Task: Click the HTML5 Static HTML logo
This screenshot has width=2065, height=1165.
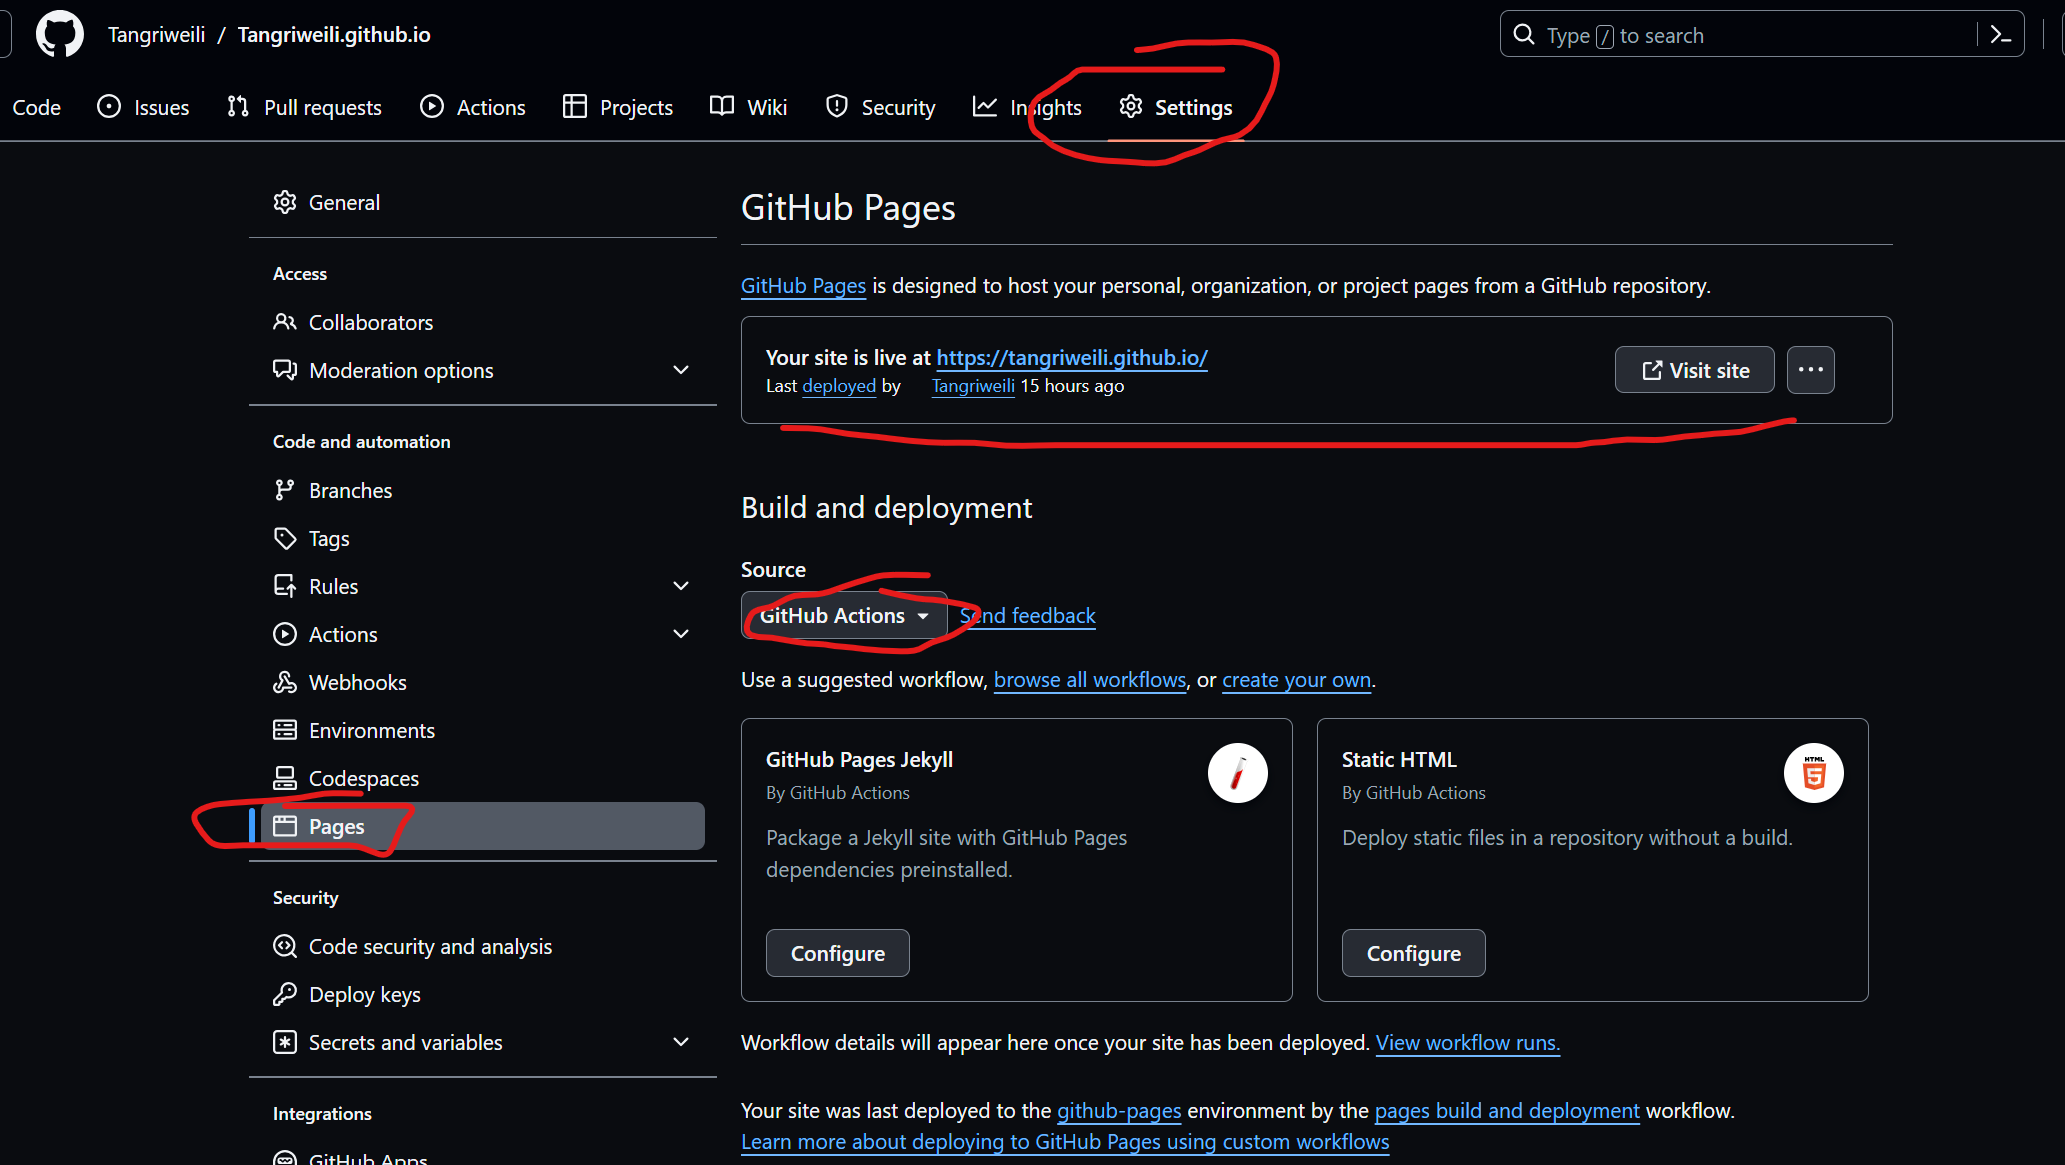Action: tap(1813, 773)
